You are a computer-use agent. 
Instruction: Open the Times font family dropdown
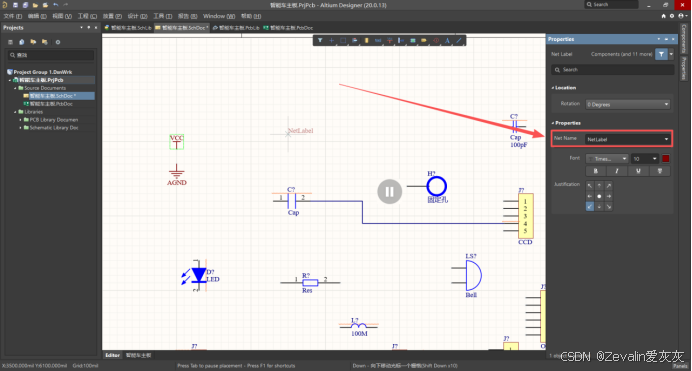607,159
